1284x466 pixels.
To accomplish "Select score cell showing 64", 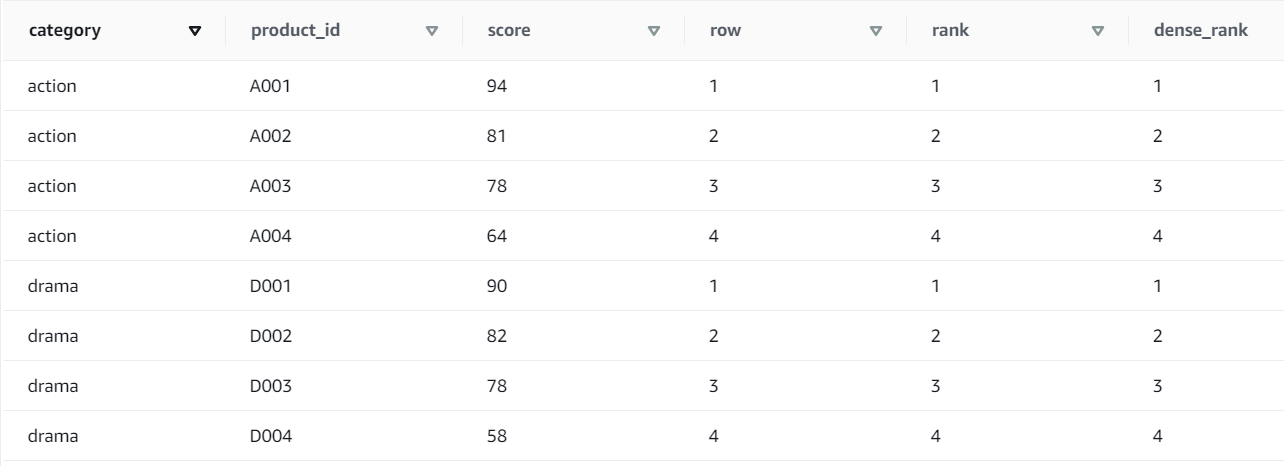I will (497, 236).
